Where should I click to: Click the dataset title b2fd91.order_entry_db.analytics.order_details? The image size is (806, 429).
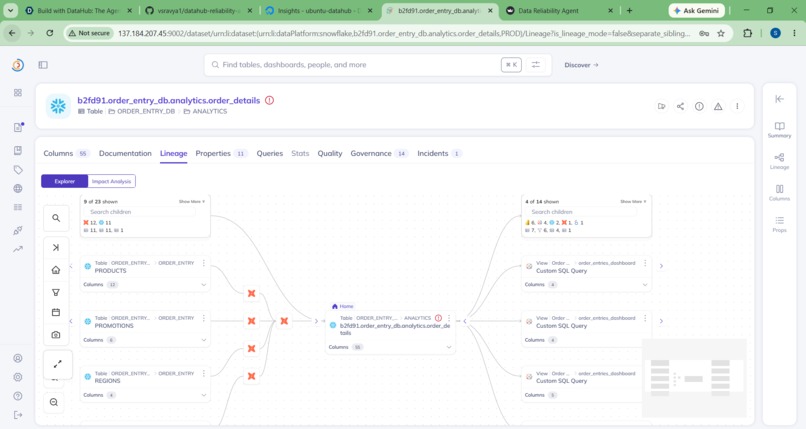(x=169, y=100)
